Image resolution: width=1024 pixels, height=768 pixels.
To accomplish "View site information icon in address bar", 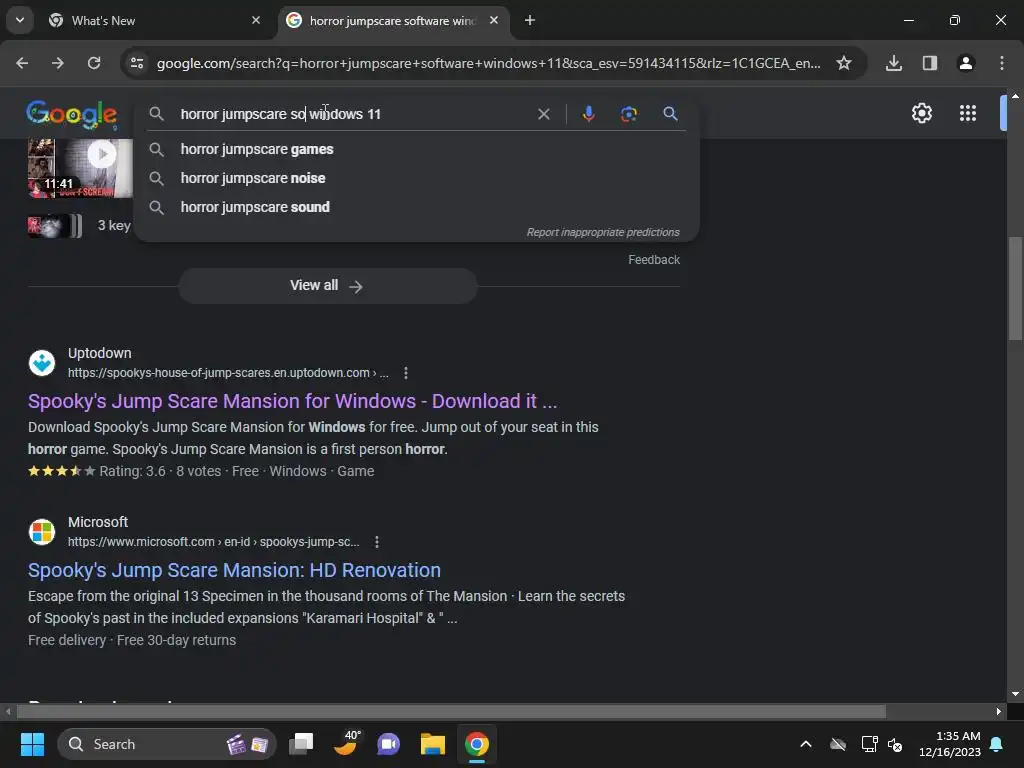I will pyautogui.click(x=137, y=63).
